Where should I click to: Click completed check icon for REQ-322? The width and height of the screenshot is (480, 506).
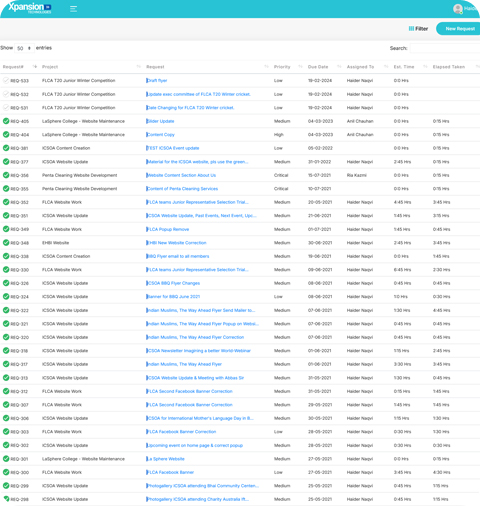point(6,310)
